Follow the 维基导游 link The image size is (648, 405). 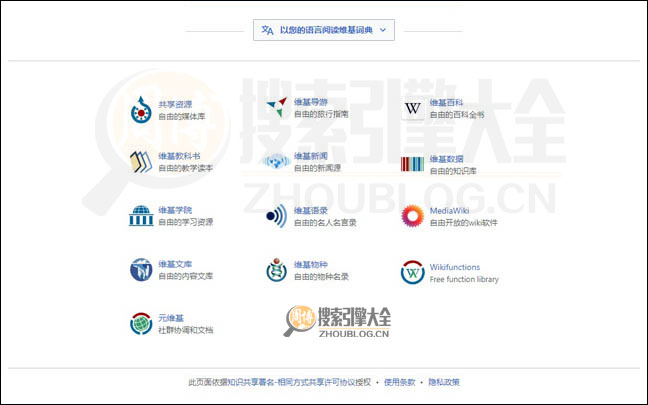click(x=311, y=102)
